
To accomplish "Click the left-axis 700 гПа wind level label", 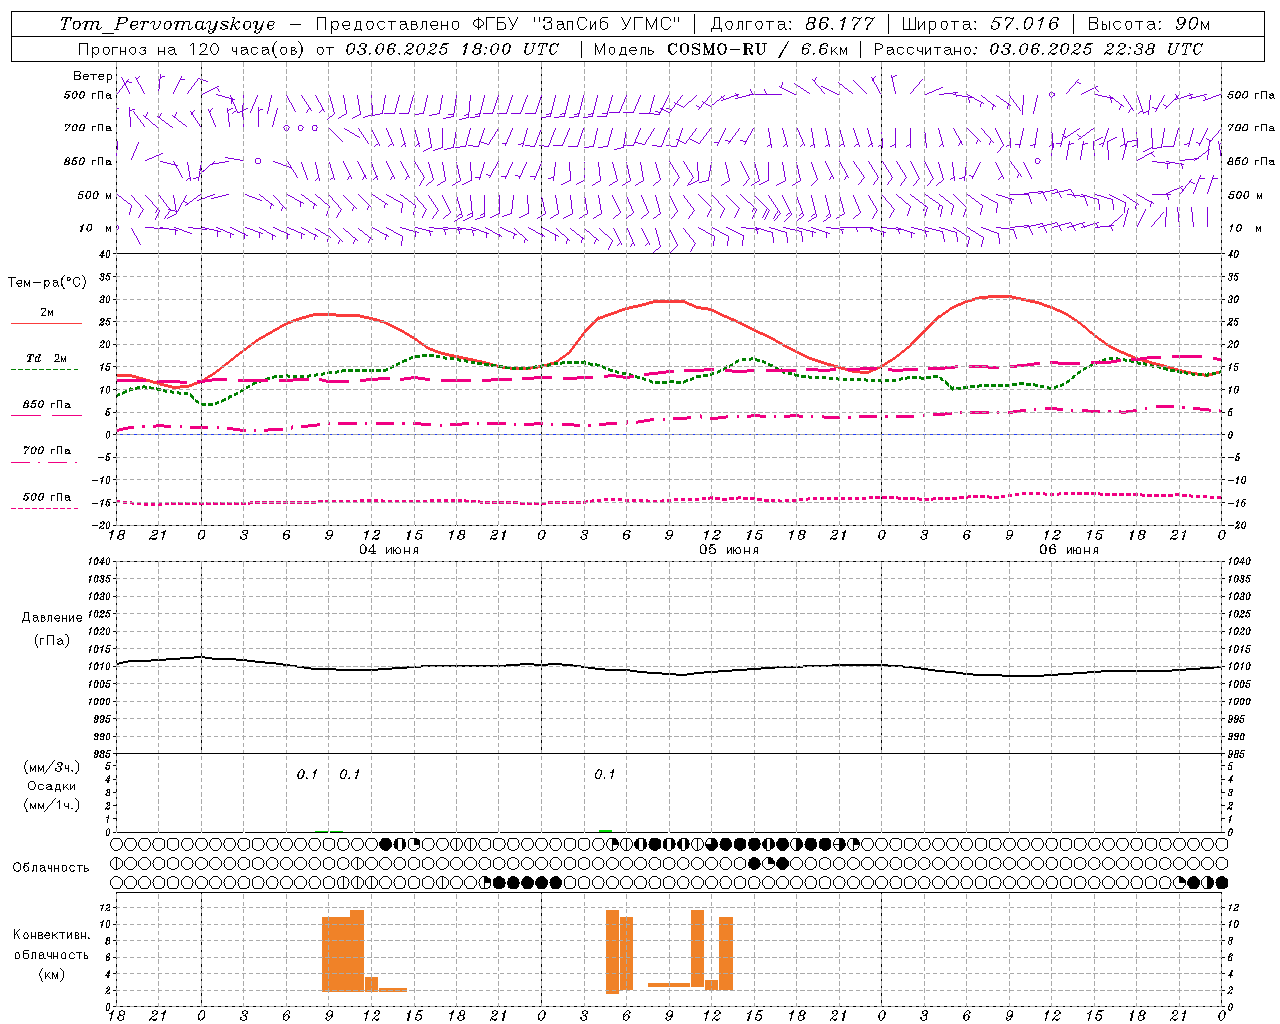I will (x=88, y=128).
